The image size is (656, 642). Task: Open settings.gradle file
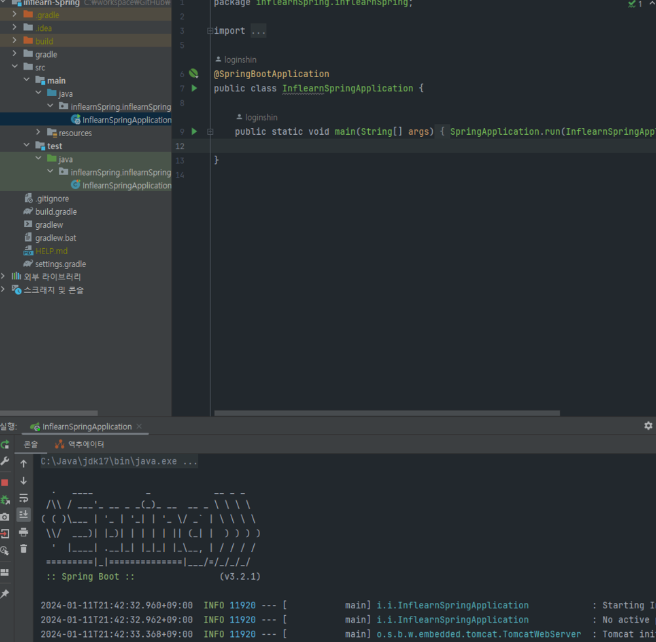coord(60,264)
